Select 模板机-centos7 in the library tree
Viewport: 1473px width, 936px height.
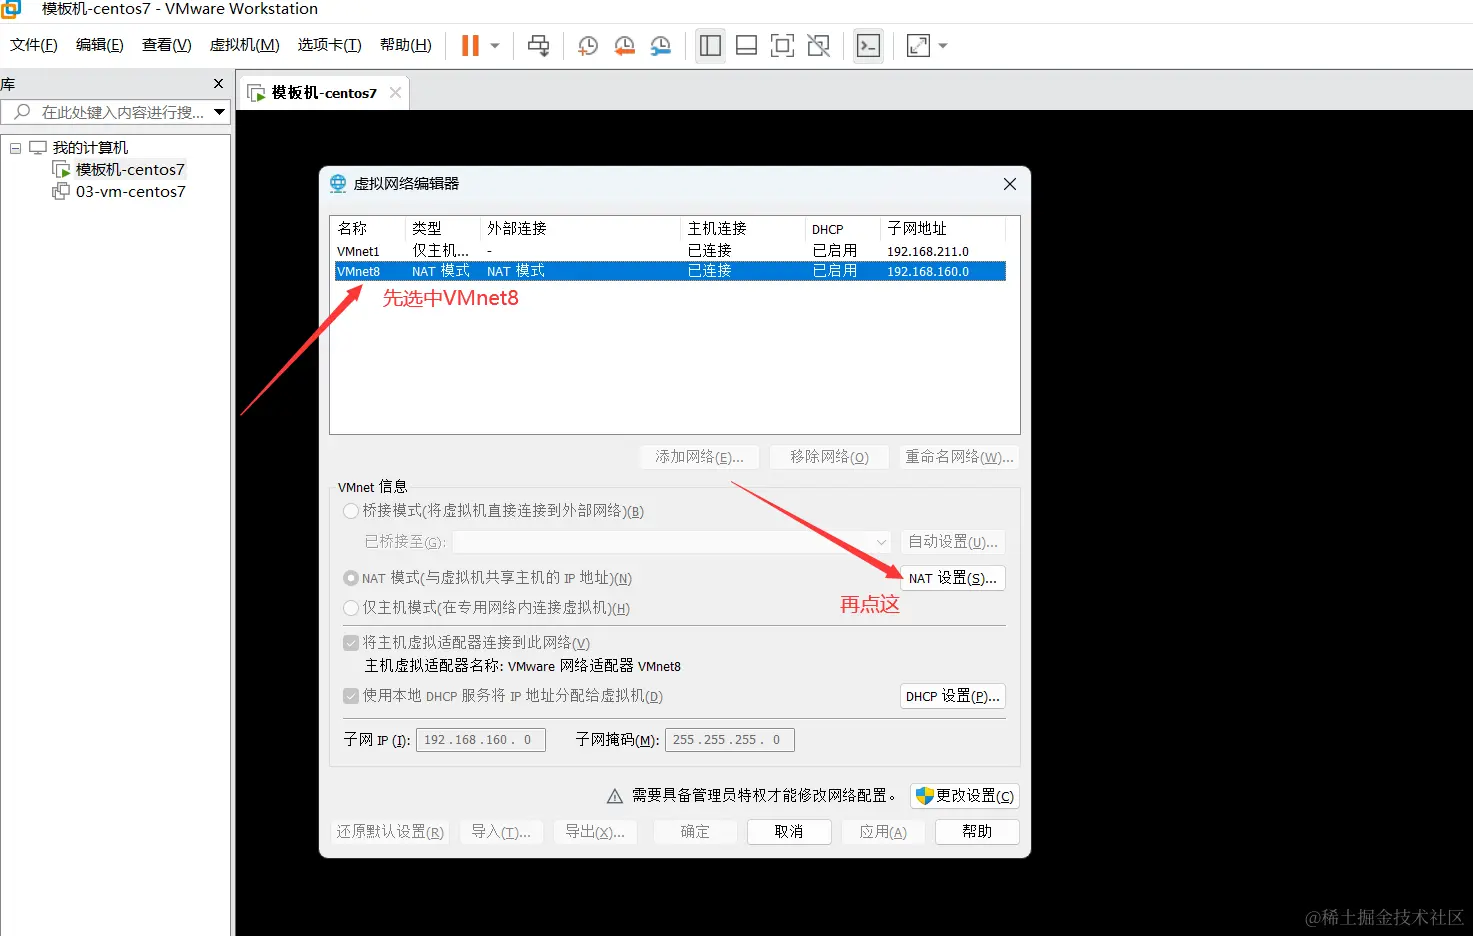click(x=130, y=170)
